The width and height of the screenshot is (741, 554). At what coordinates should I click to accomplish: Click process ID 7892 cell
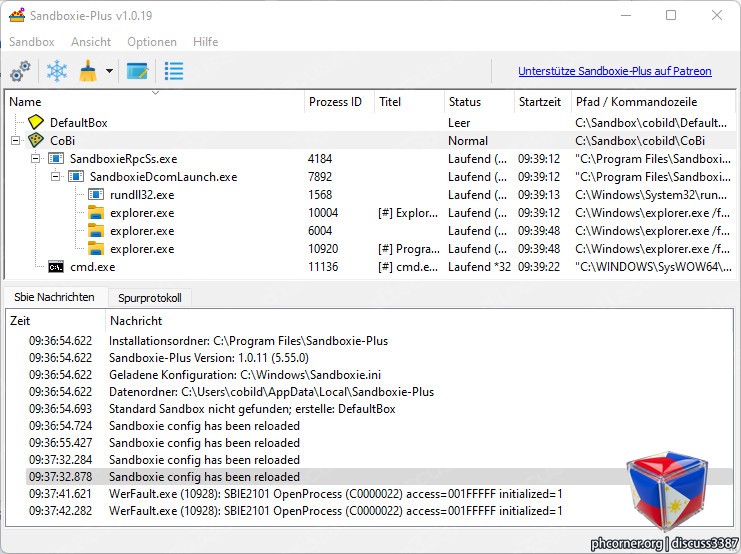(320, 176)
